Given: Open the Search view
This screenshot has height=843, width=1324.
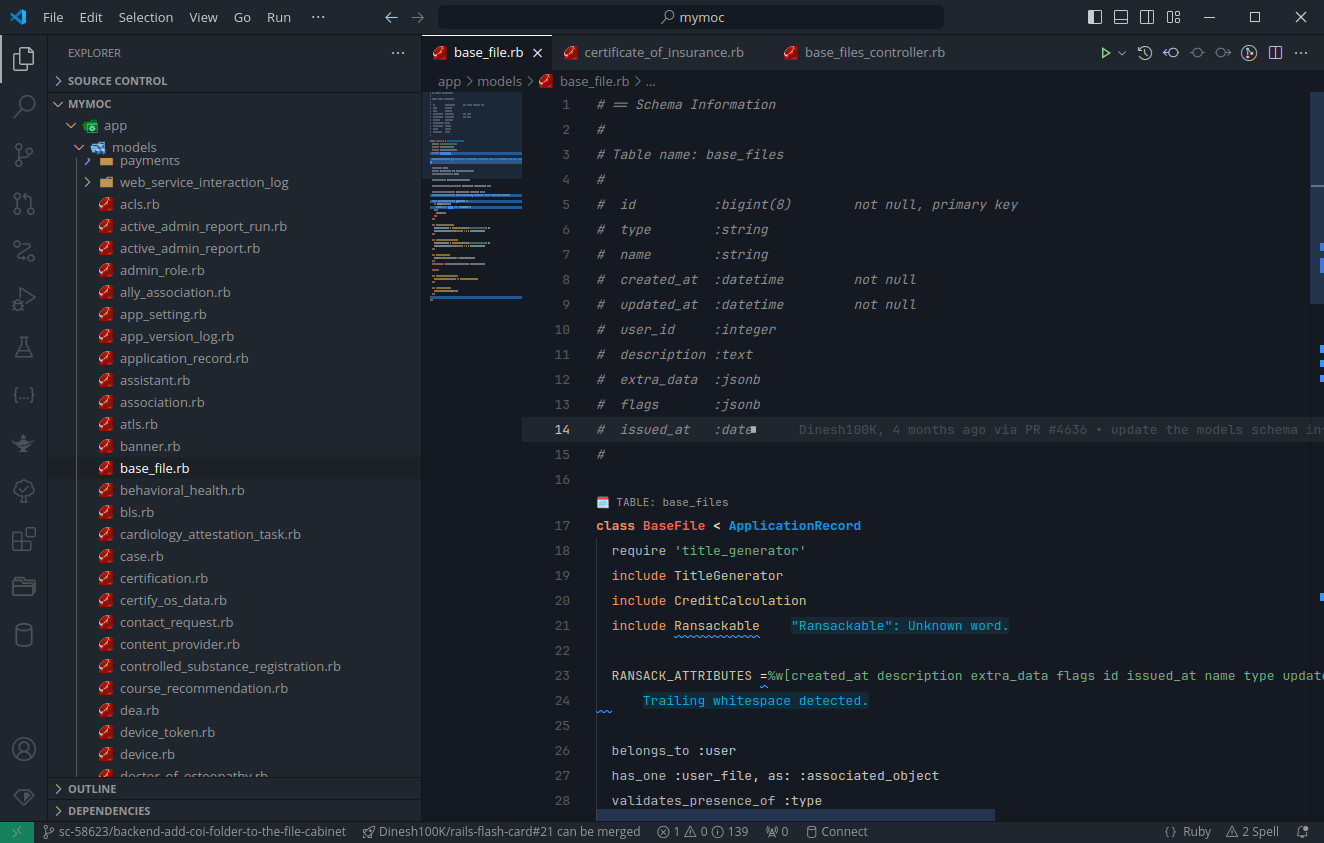Looking at the screenshot, I should click(24, 106).
